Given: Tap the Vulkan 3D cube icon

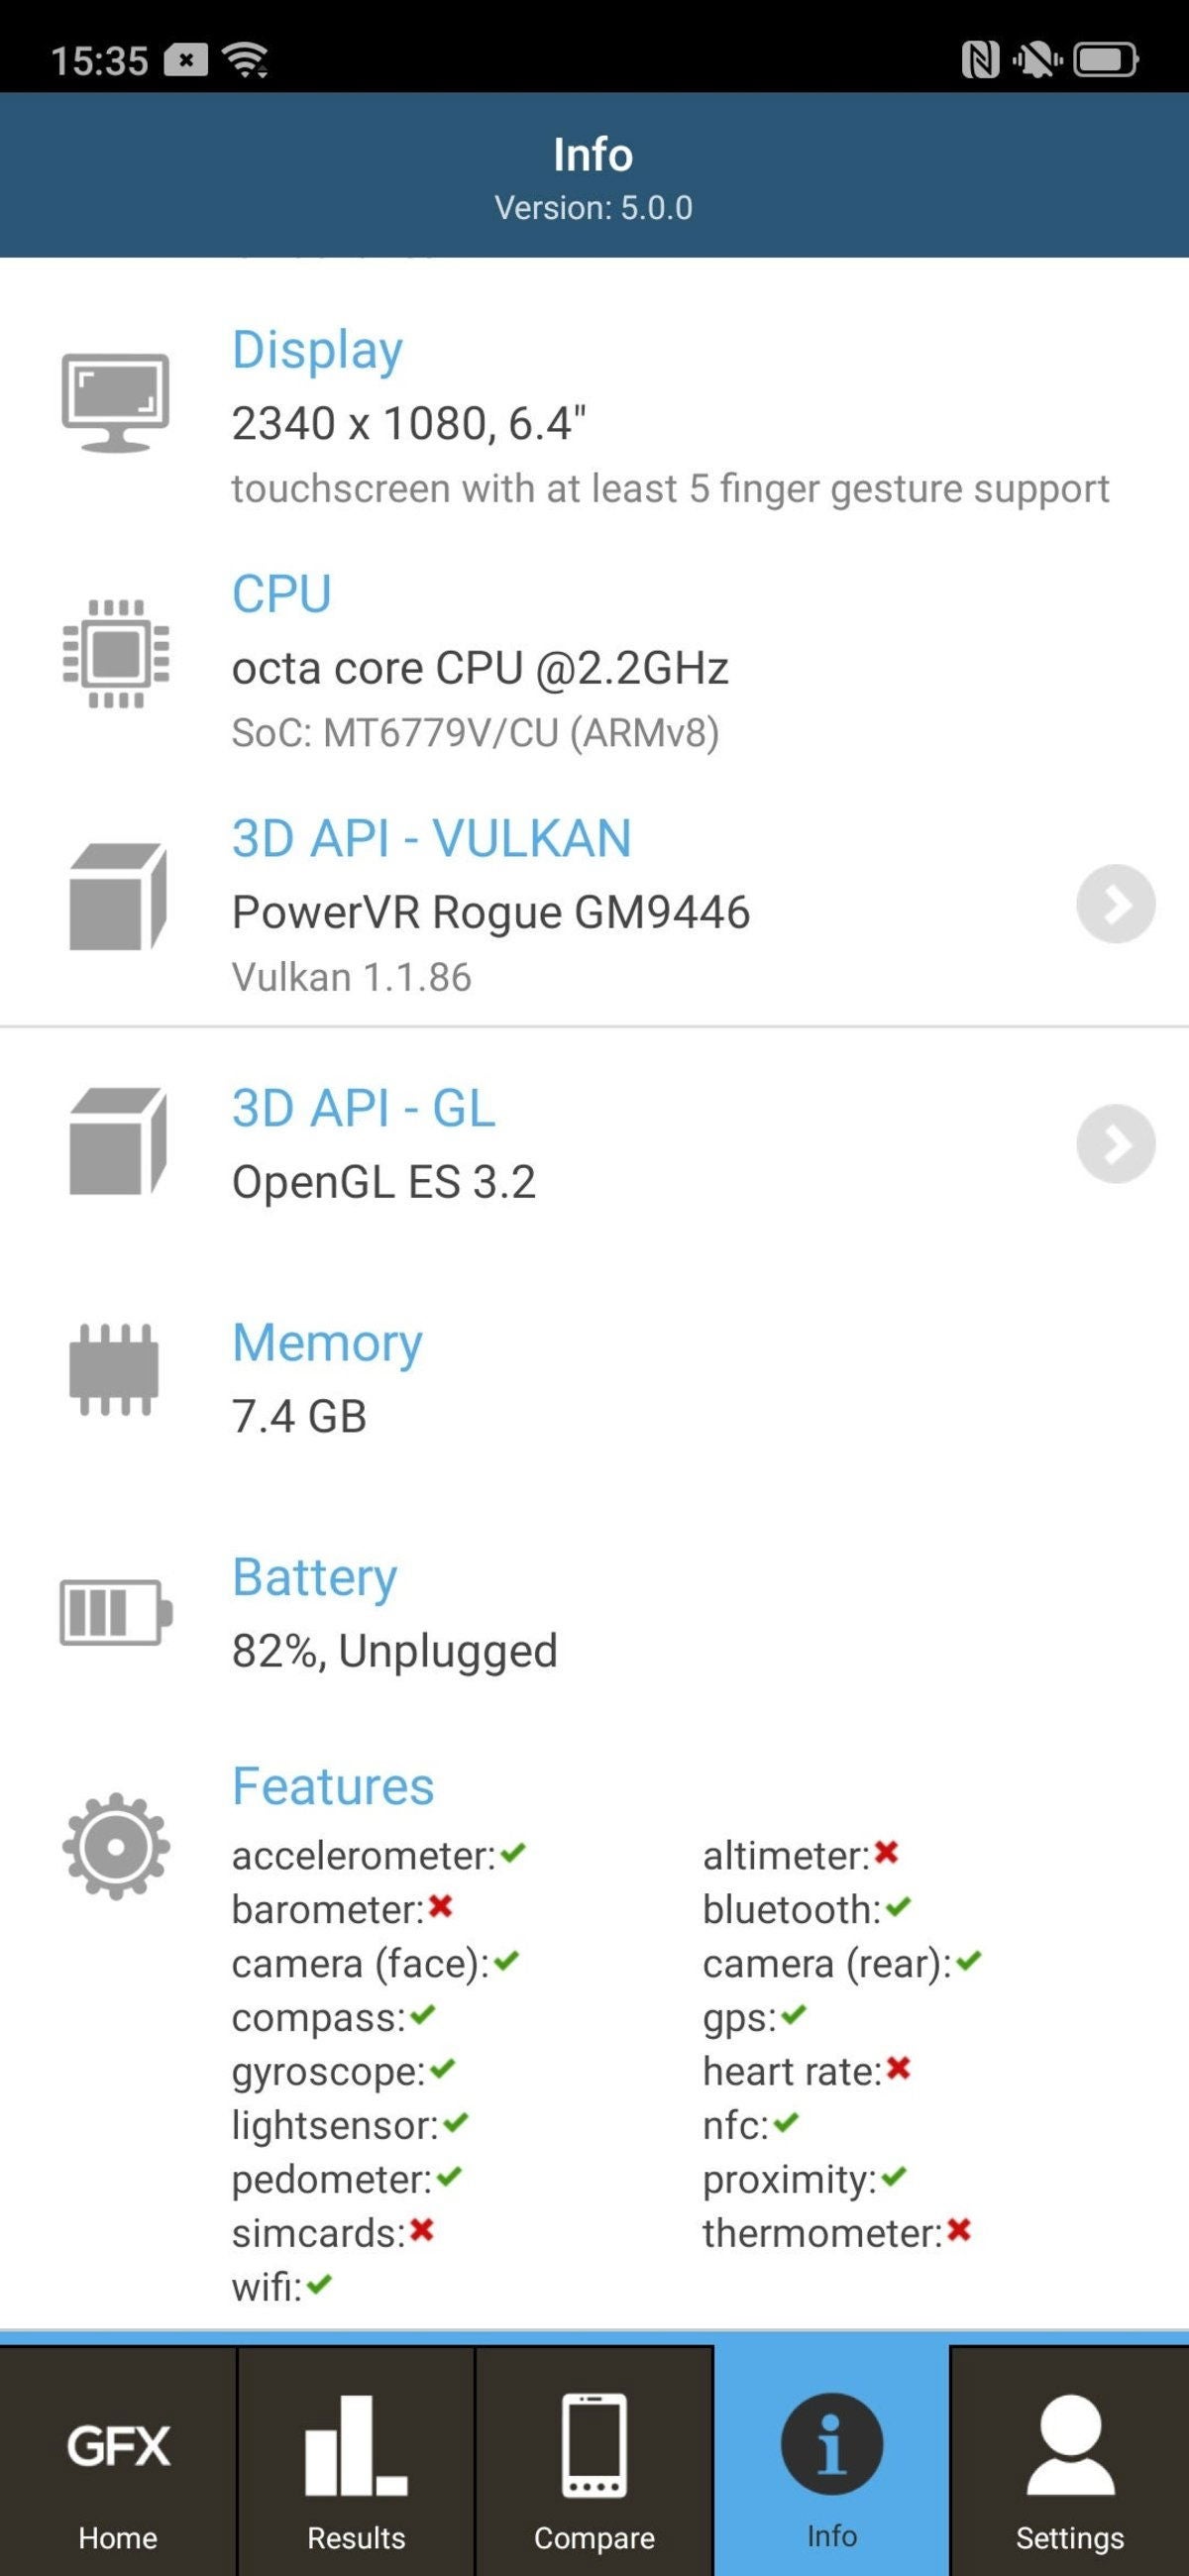Looking at the screenshot, I should 117,897.
